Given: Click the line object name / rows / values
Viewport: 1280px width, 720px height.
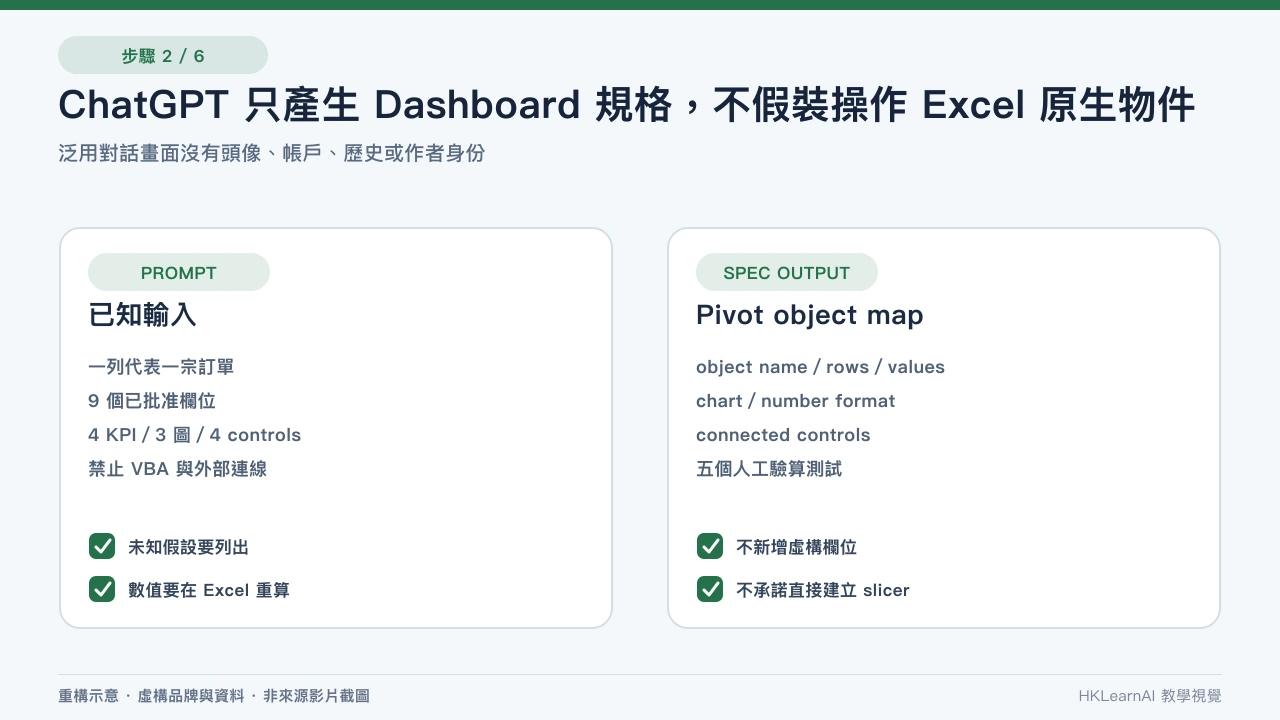Looking at the screenshot, I should click(x=820, y=367).
